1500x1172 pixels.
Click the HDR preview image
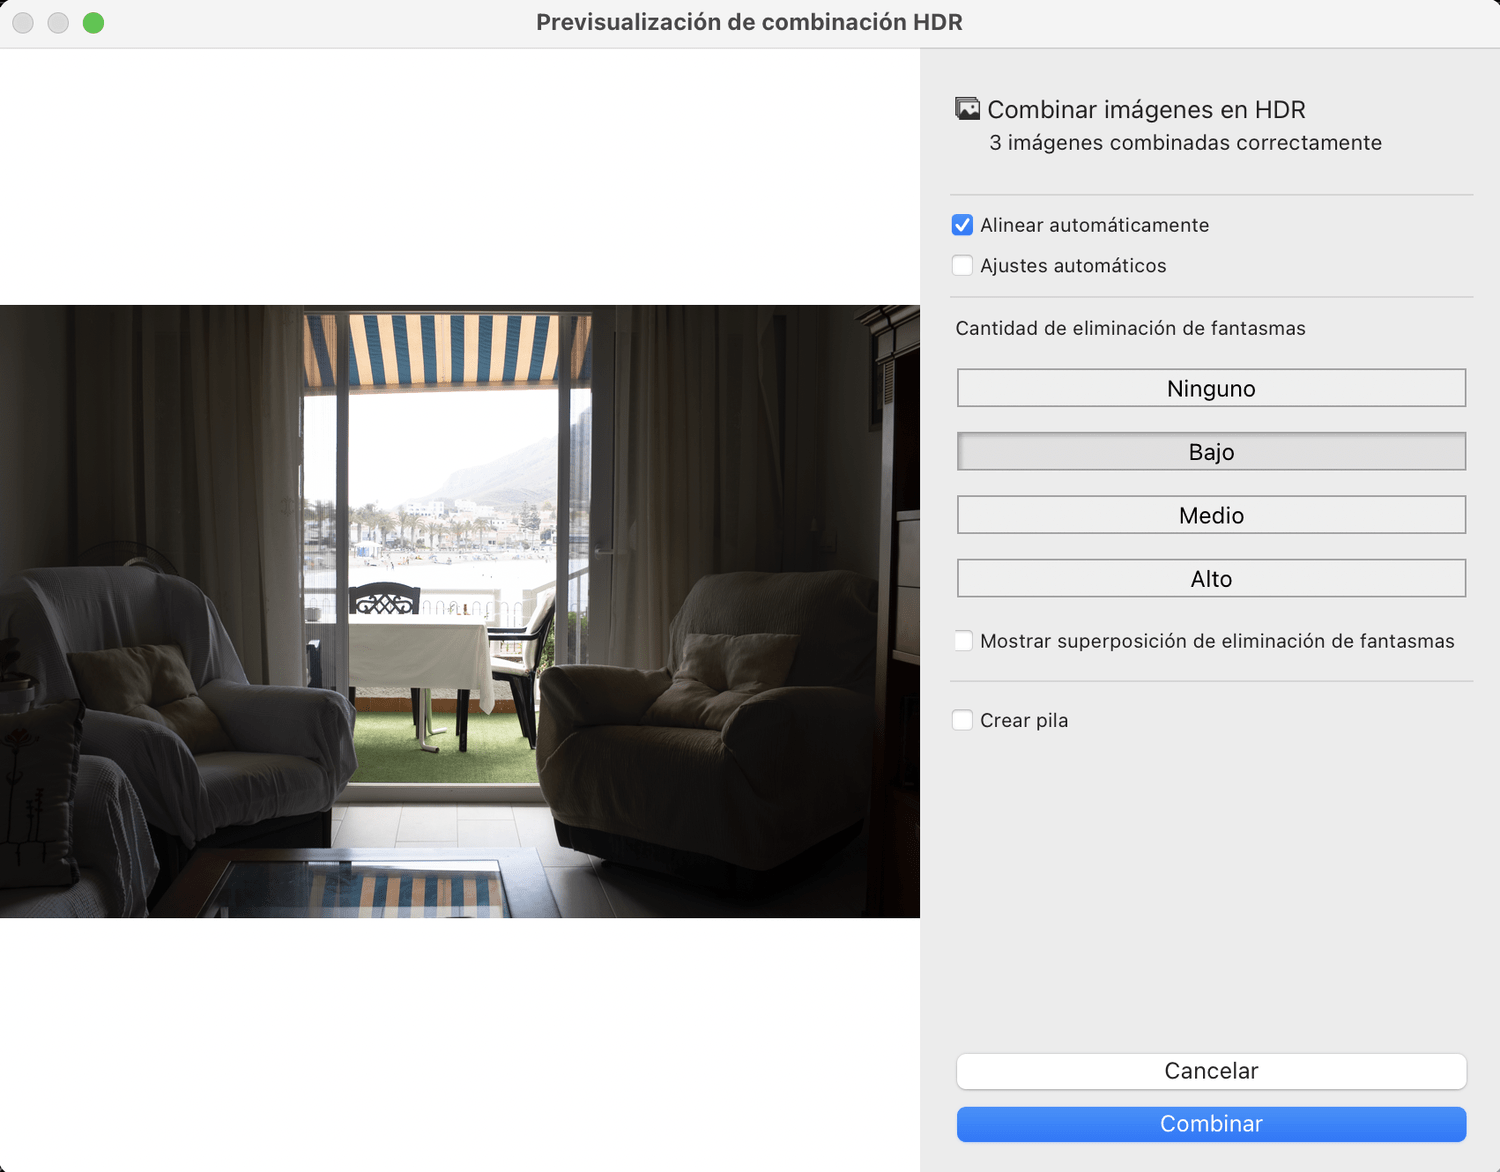[460, 611]
